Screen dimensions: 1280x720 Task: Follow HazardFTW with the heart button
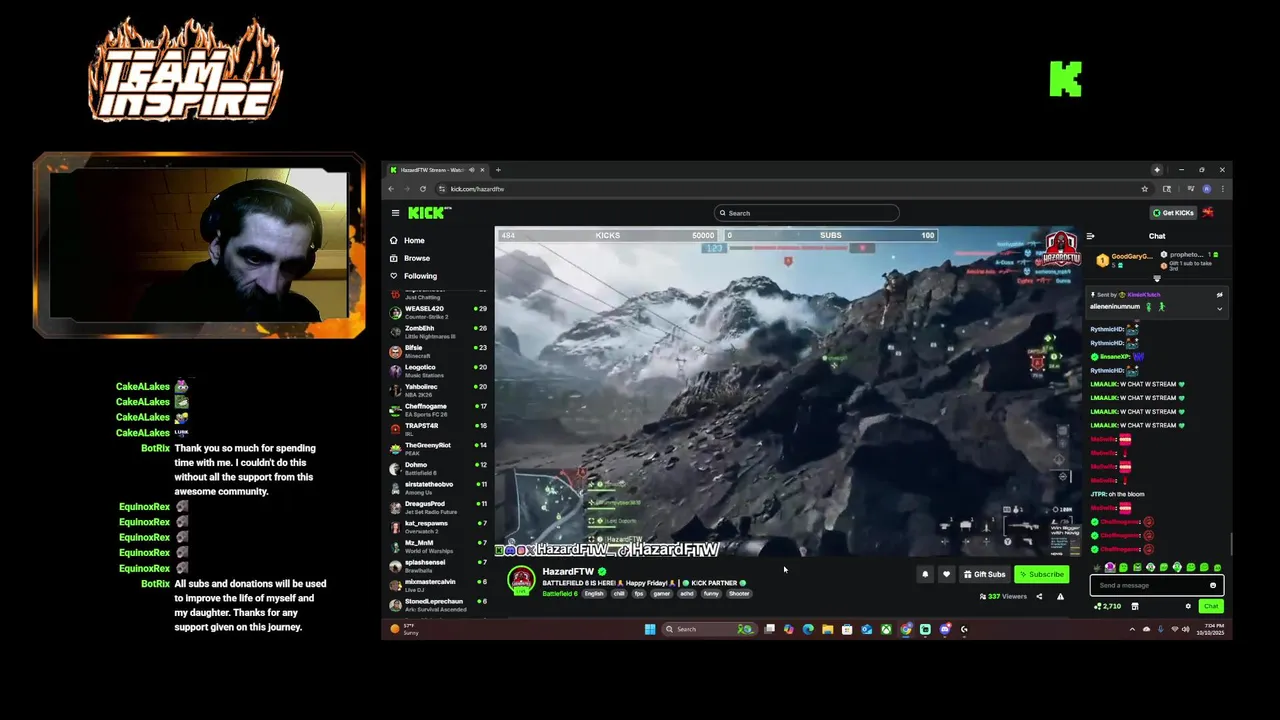[x=946, y=574]
